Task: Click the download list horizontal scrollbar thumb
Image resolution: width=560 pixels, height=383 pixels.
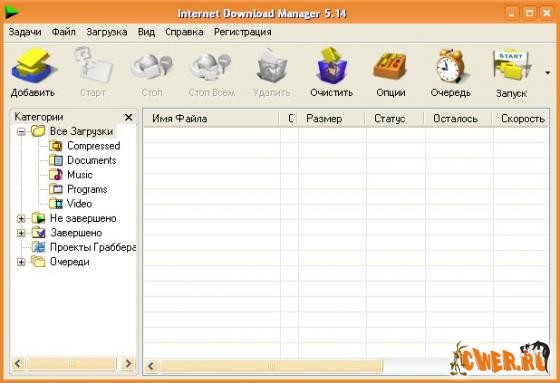Action: 271,366
